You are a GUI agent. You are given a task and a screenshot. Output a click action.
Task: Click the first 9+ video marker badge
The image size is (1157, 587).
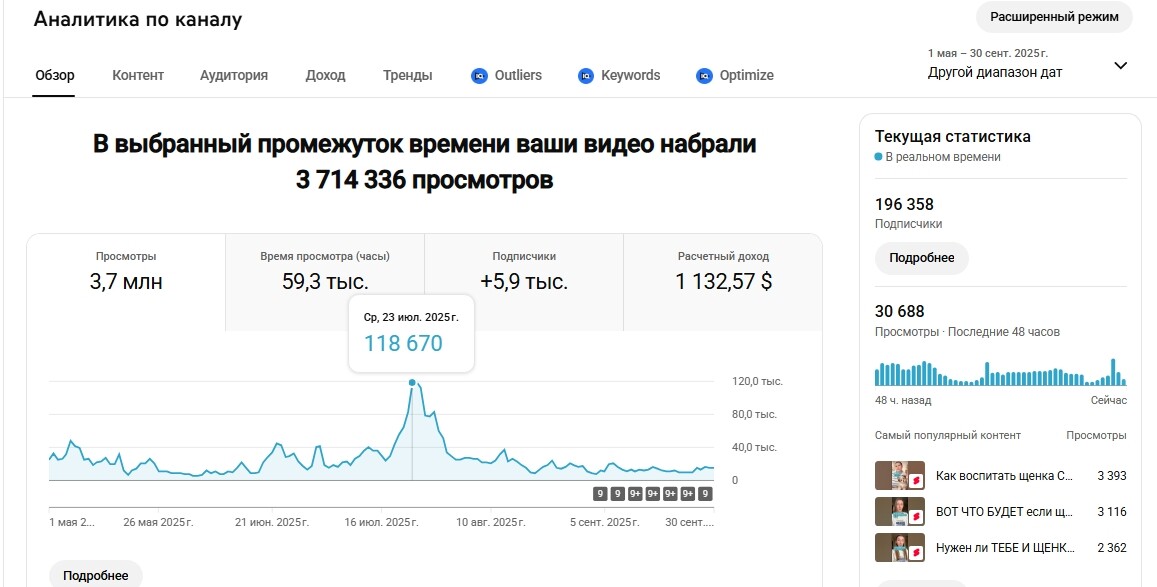point(635,494)
